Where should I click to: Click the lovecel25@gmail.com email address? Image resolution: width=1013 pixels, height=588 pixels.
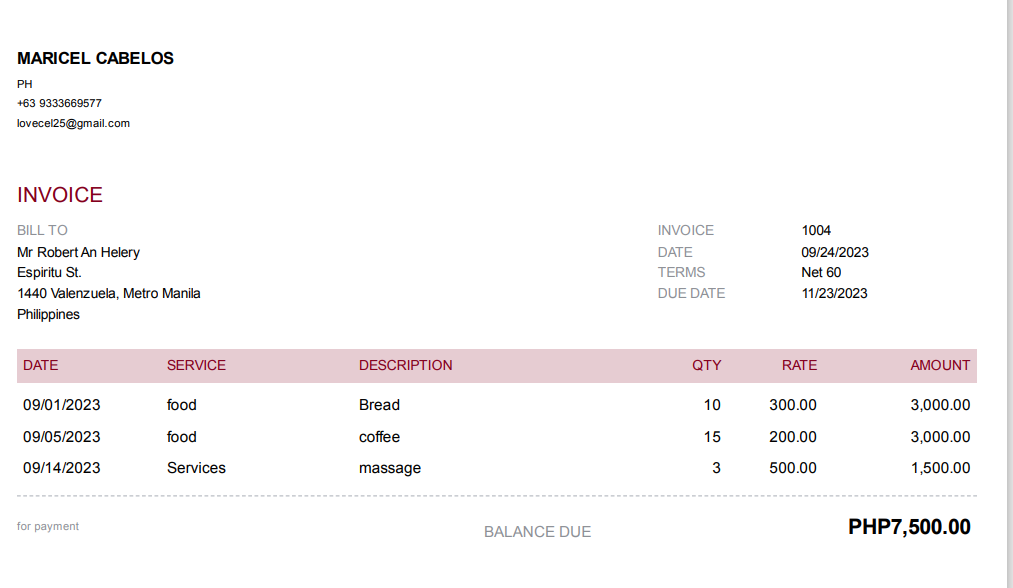73,124
